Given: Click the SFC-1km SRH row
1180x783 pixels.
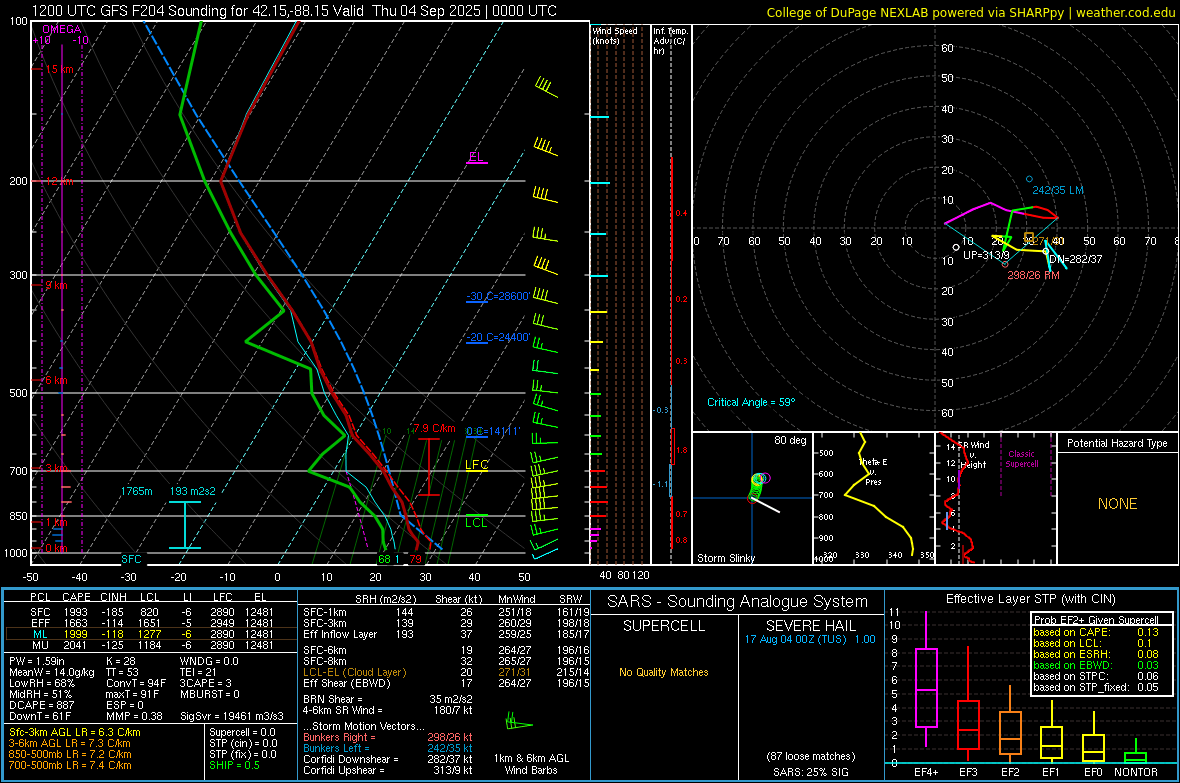Looking at the screenshot, I should (444, 612).
